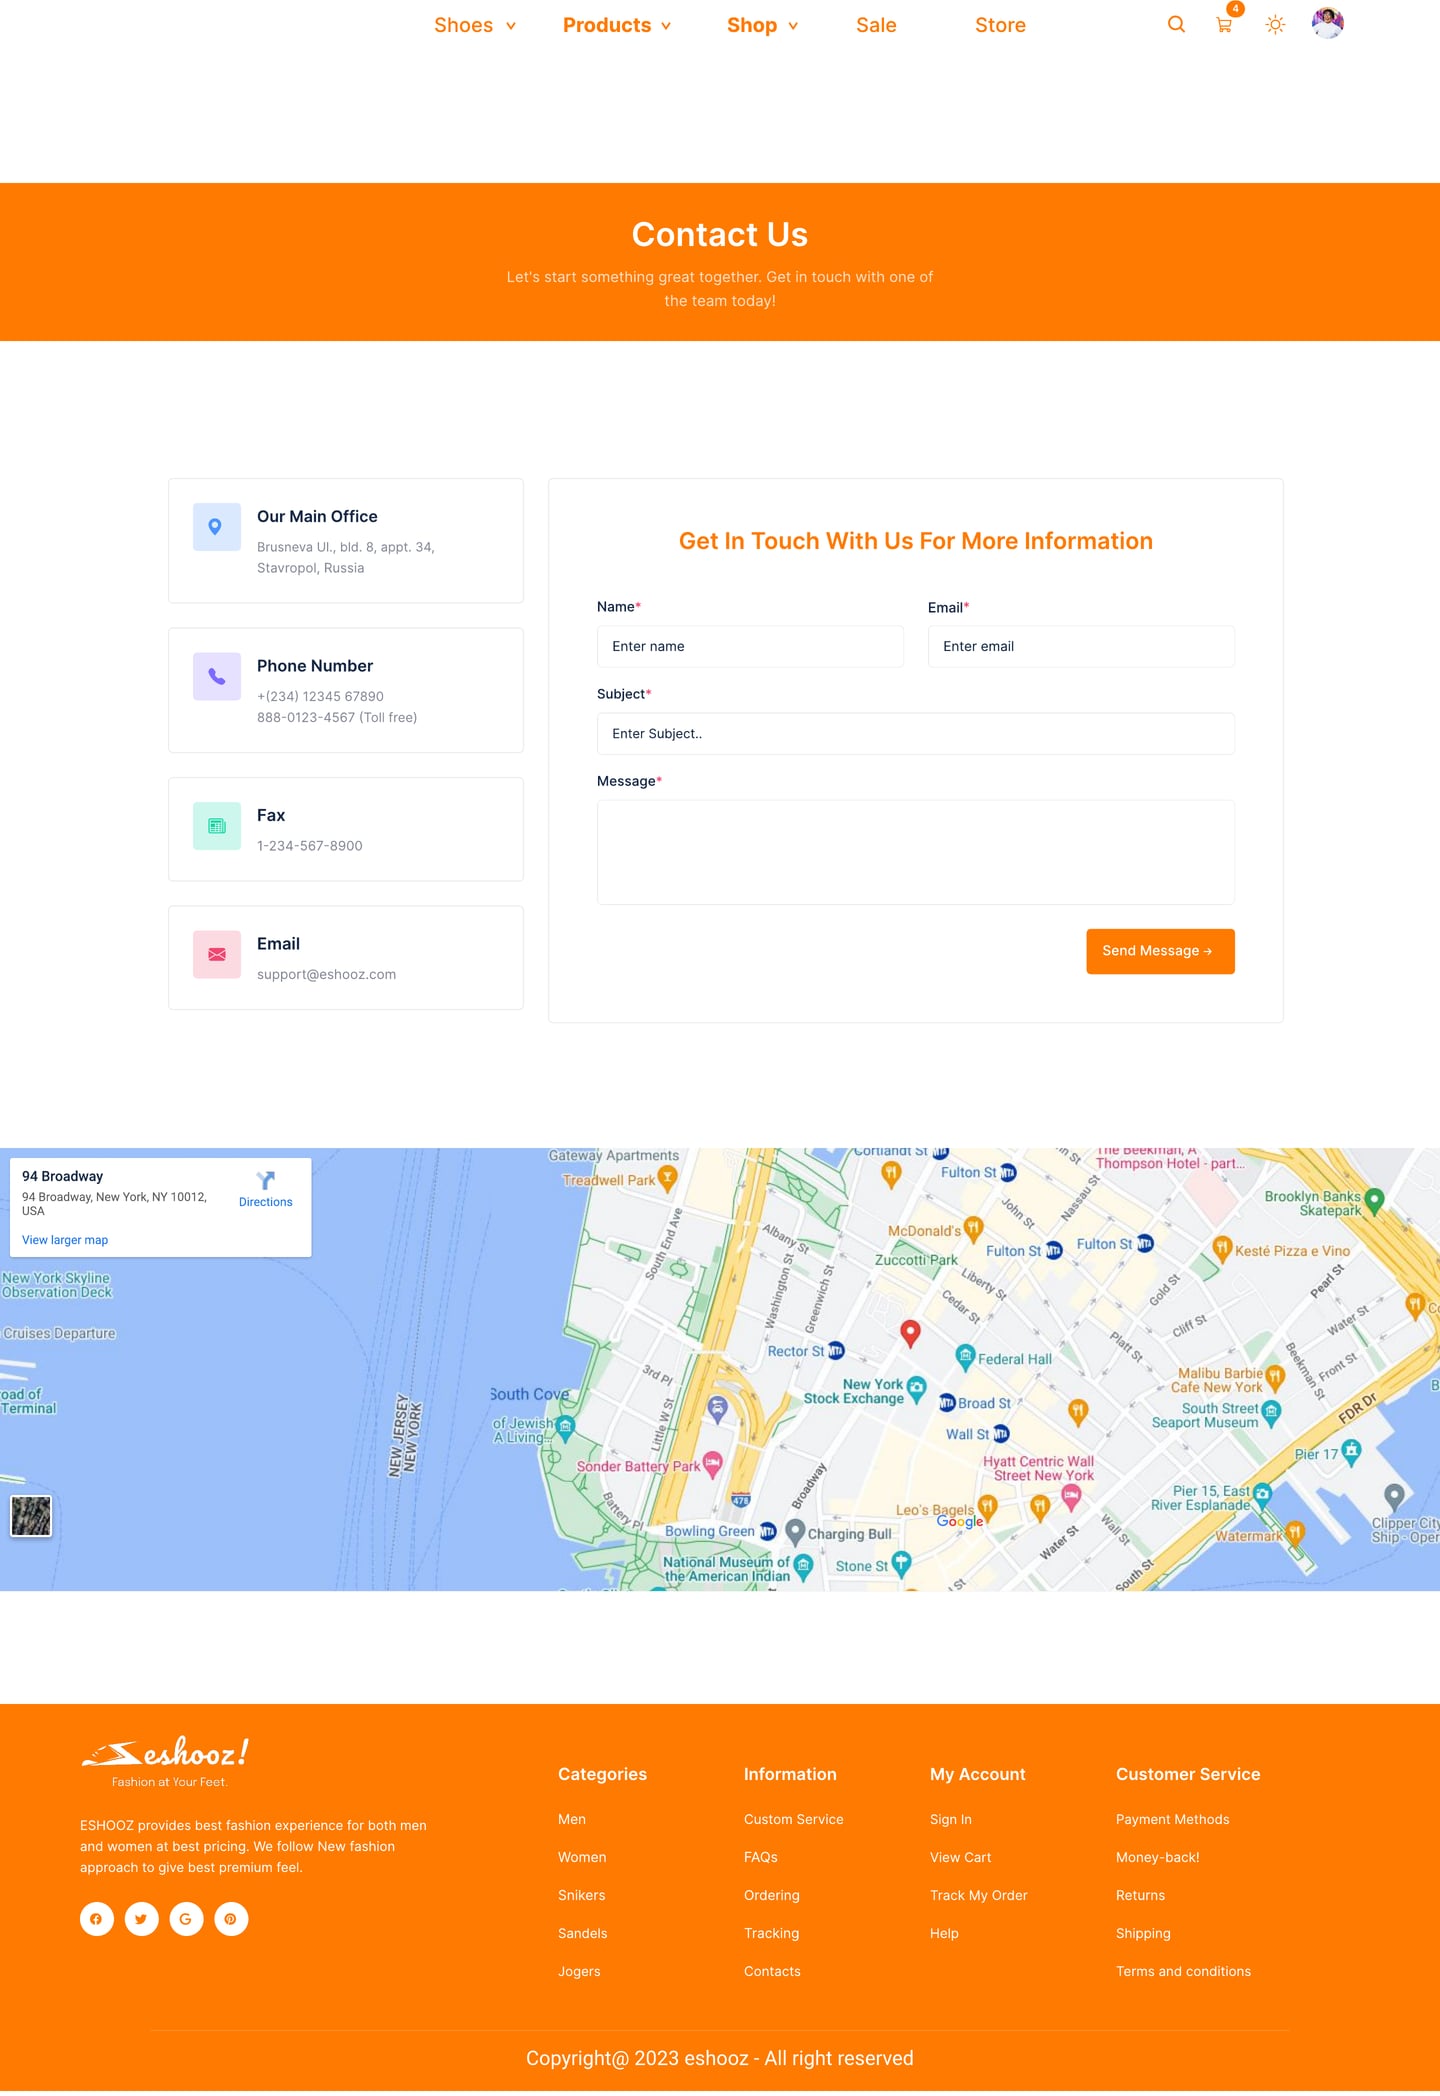Click the red location marker on map
The width and height of the screenshot is (1440, 2096).
(910, 1332)
